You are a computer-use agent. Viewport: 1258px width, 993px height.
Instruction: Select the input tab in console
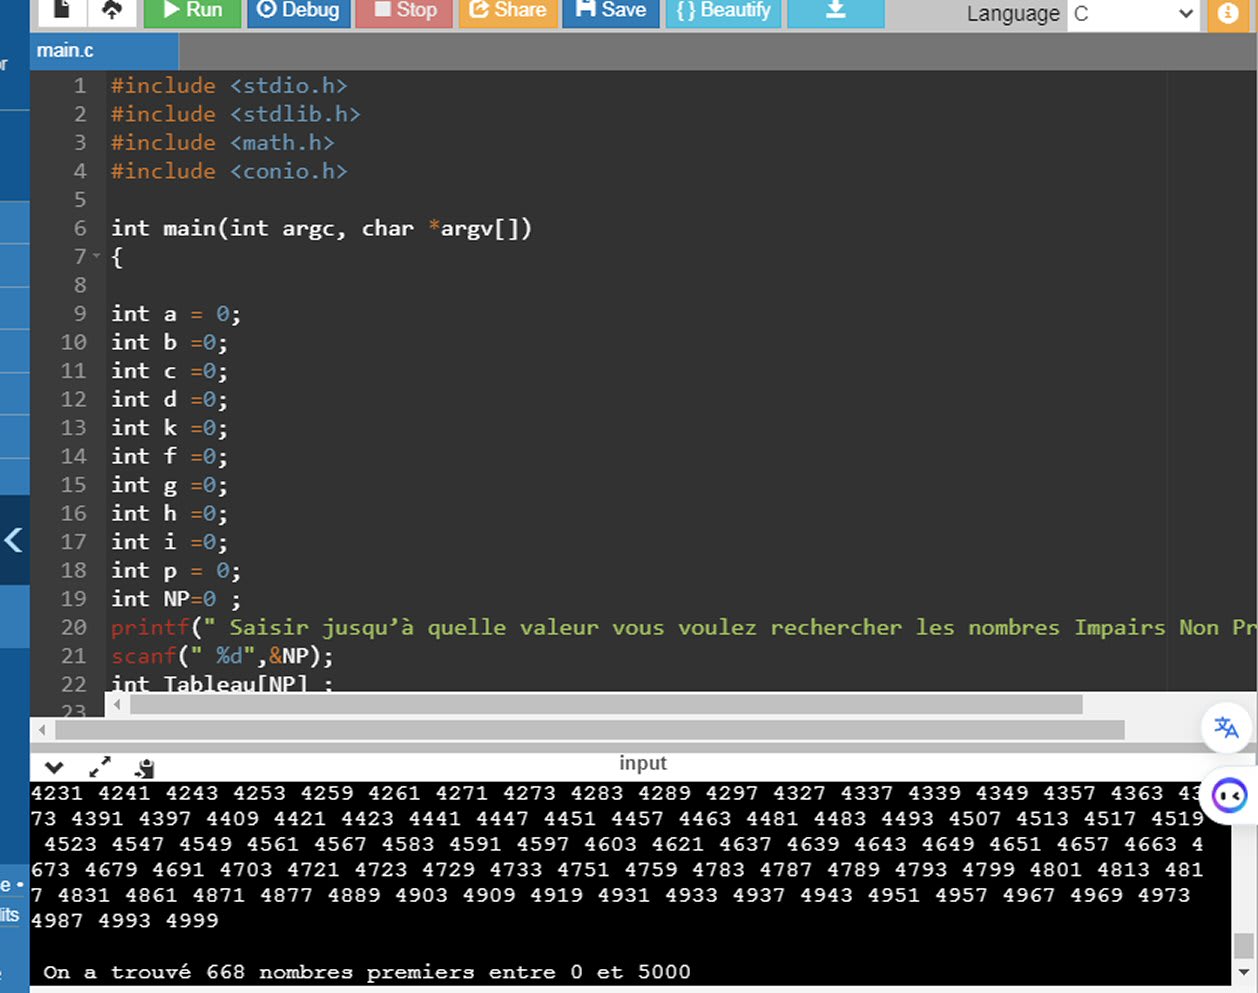click(642, 763)
